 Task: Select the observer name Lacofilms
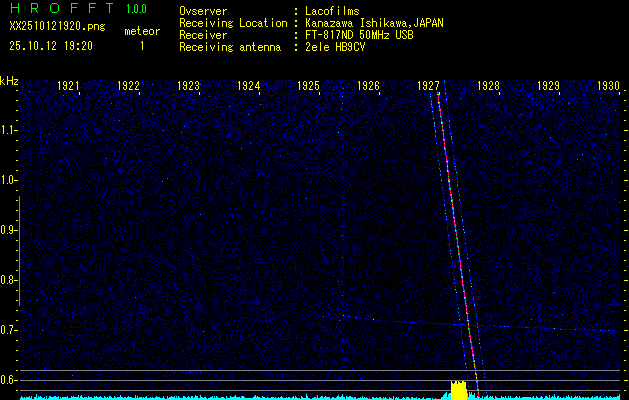tap(332, 12)
